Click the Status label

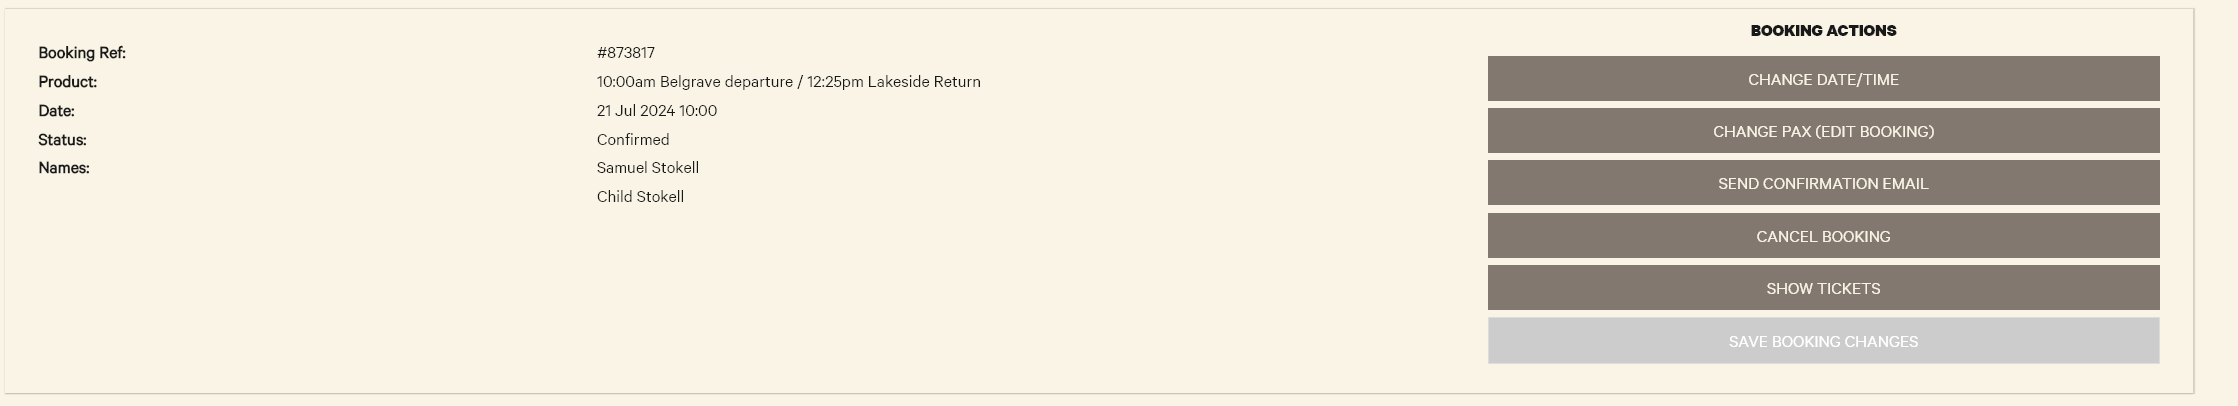[x=63, y=140]
